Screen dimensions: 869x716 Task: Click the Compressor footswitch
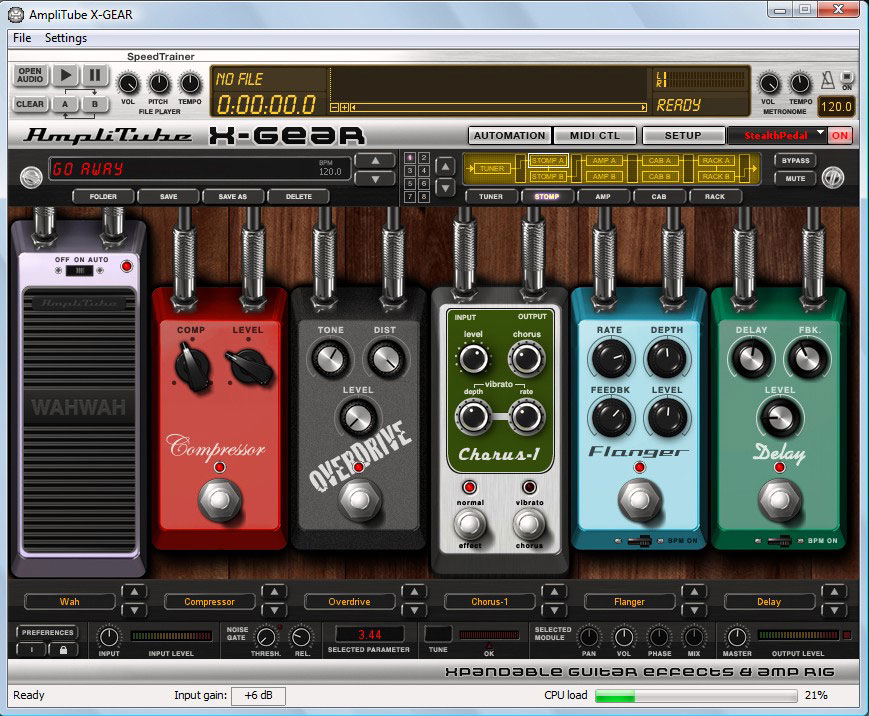pos(219,500)
